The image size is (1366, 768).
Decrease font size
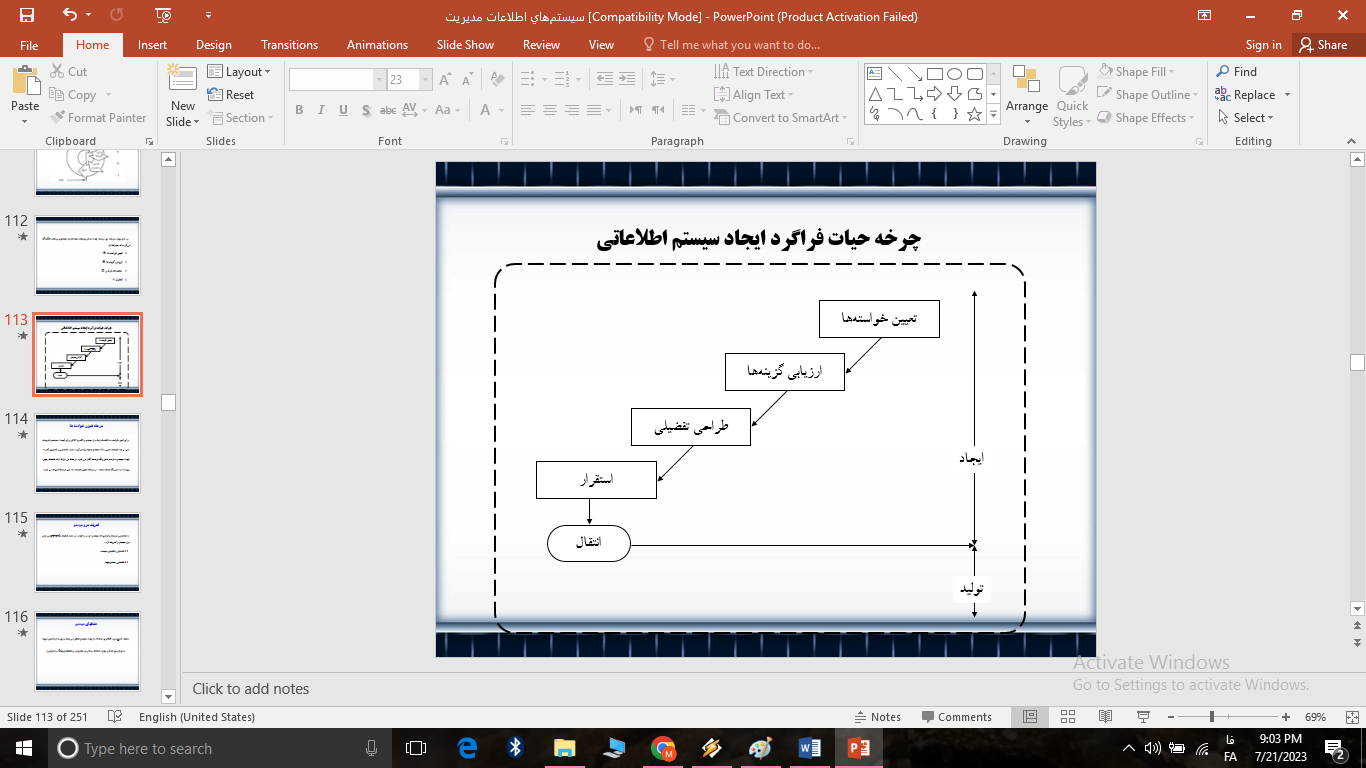[466, 80]
